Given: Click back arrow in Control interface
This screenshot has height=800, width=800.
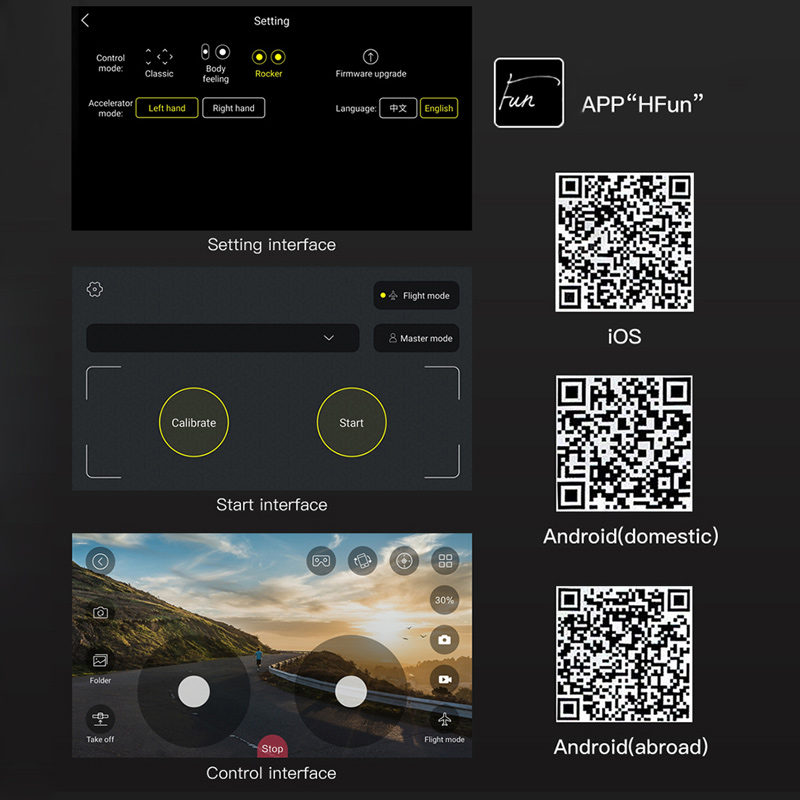Looking at the screenshot, I should point(101,561).
